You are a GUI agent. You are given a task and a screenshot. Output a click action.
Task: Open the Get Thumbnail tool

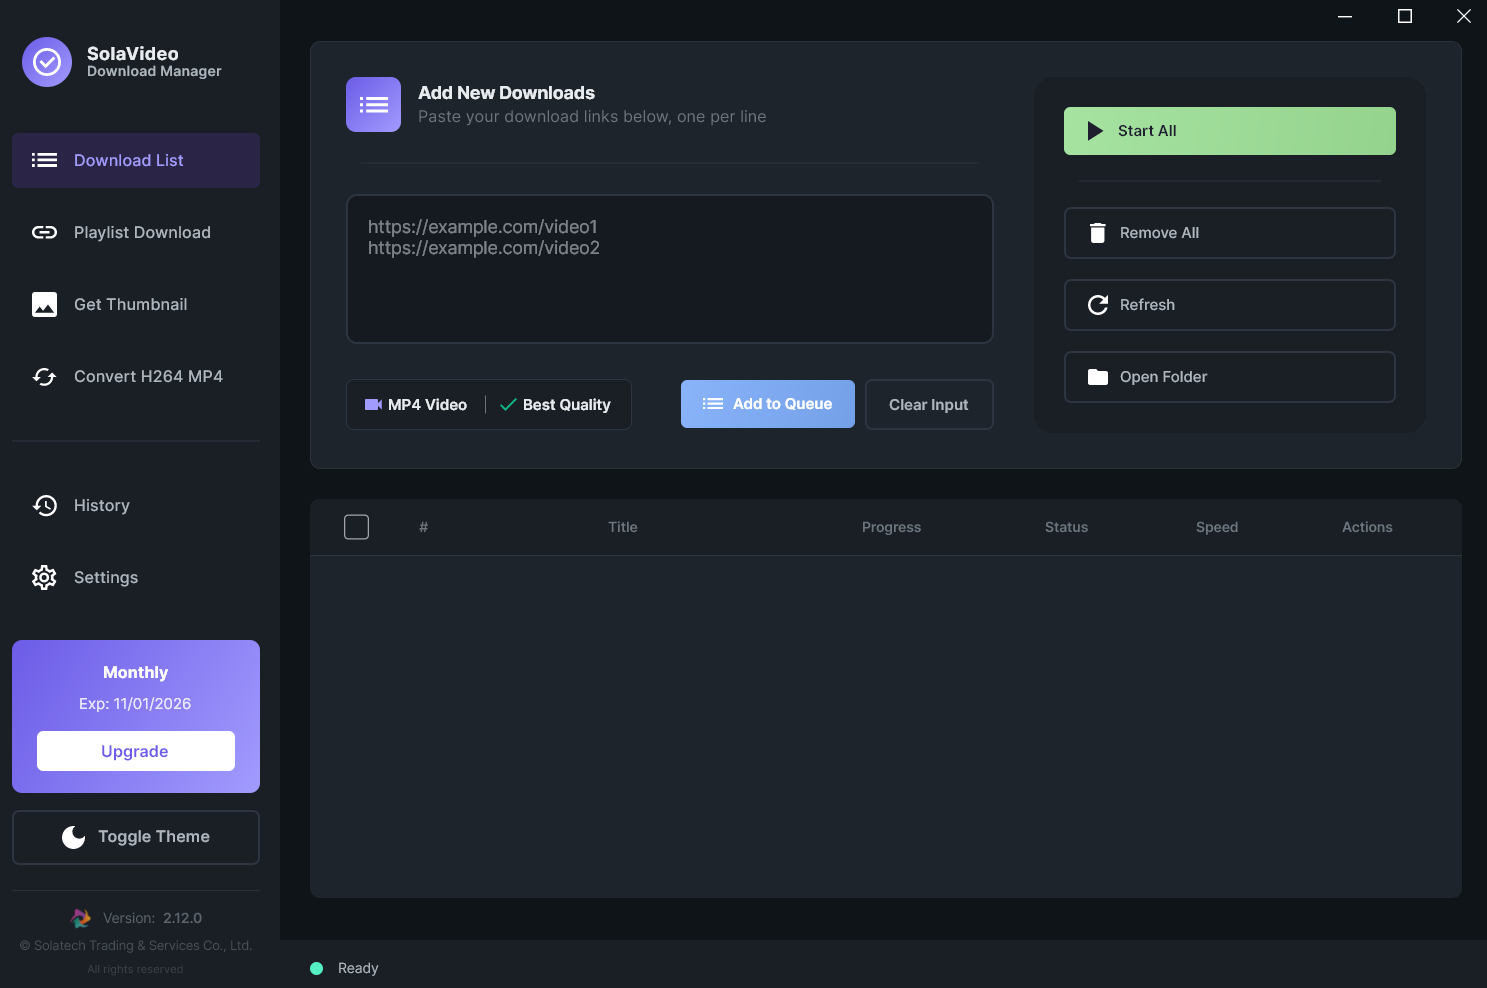click(130, 304)
